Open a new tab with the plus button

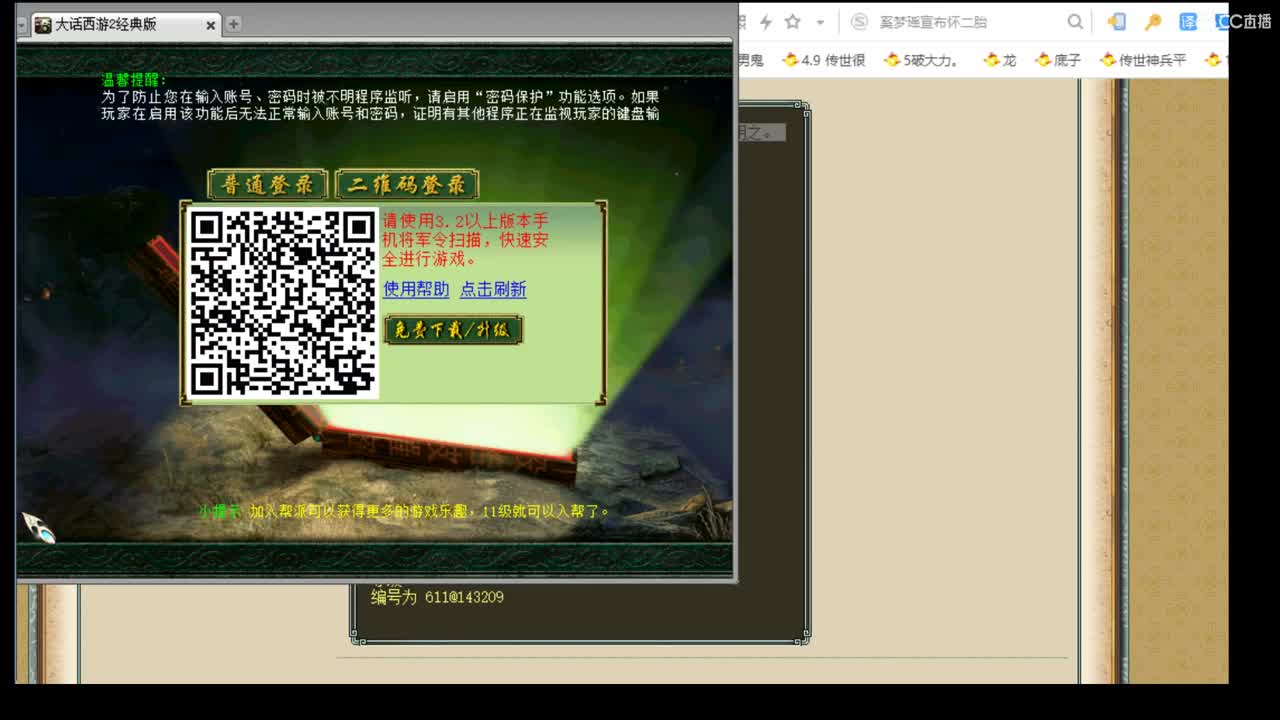click(x=233, y=24)
